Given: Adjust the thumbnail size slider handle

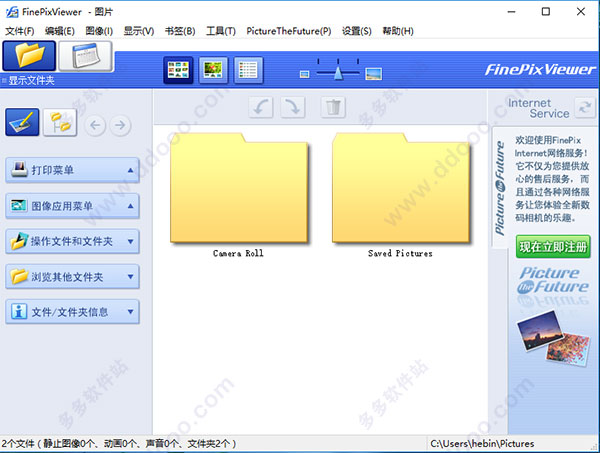Looking at the screenshot, I should pyautogui.click(x=338, y=73).
